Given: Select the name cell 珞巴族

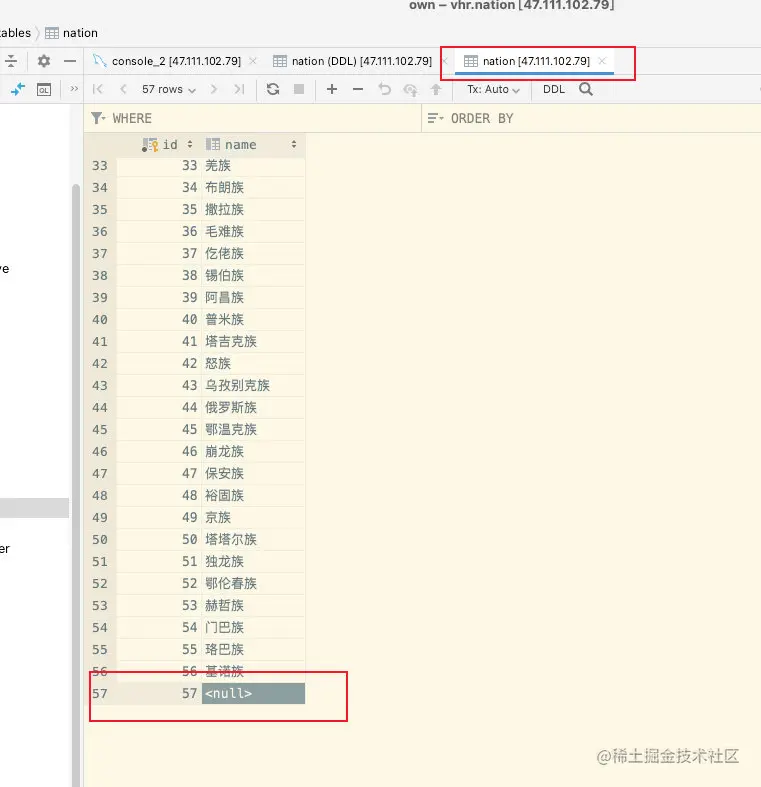Looking at the screenshot, I should pyautogui.click(x=253, y=649).
